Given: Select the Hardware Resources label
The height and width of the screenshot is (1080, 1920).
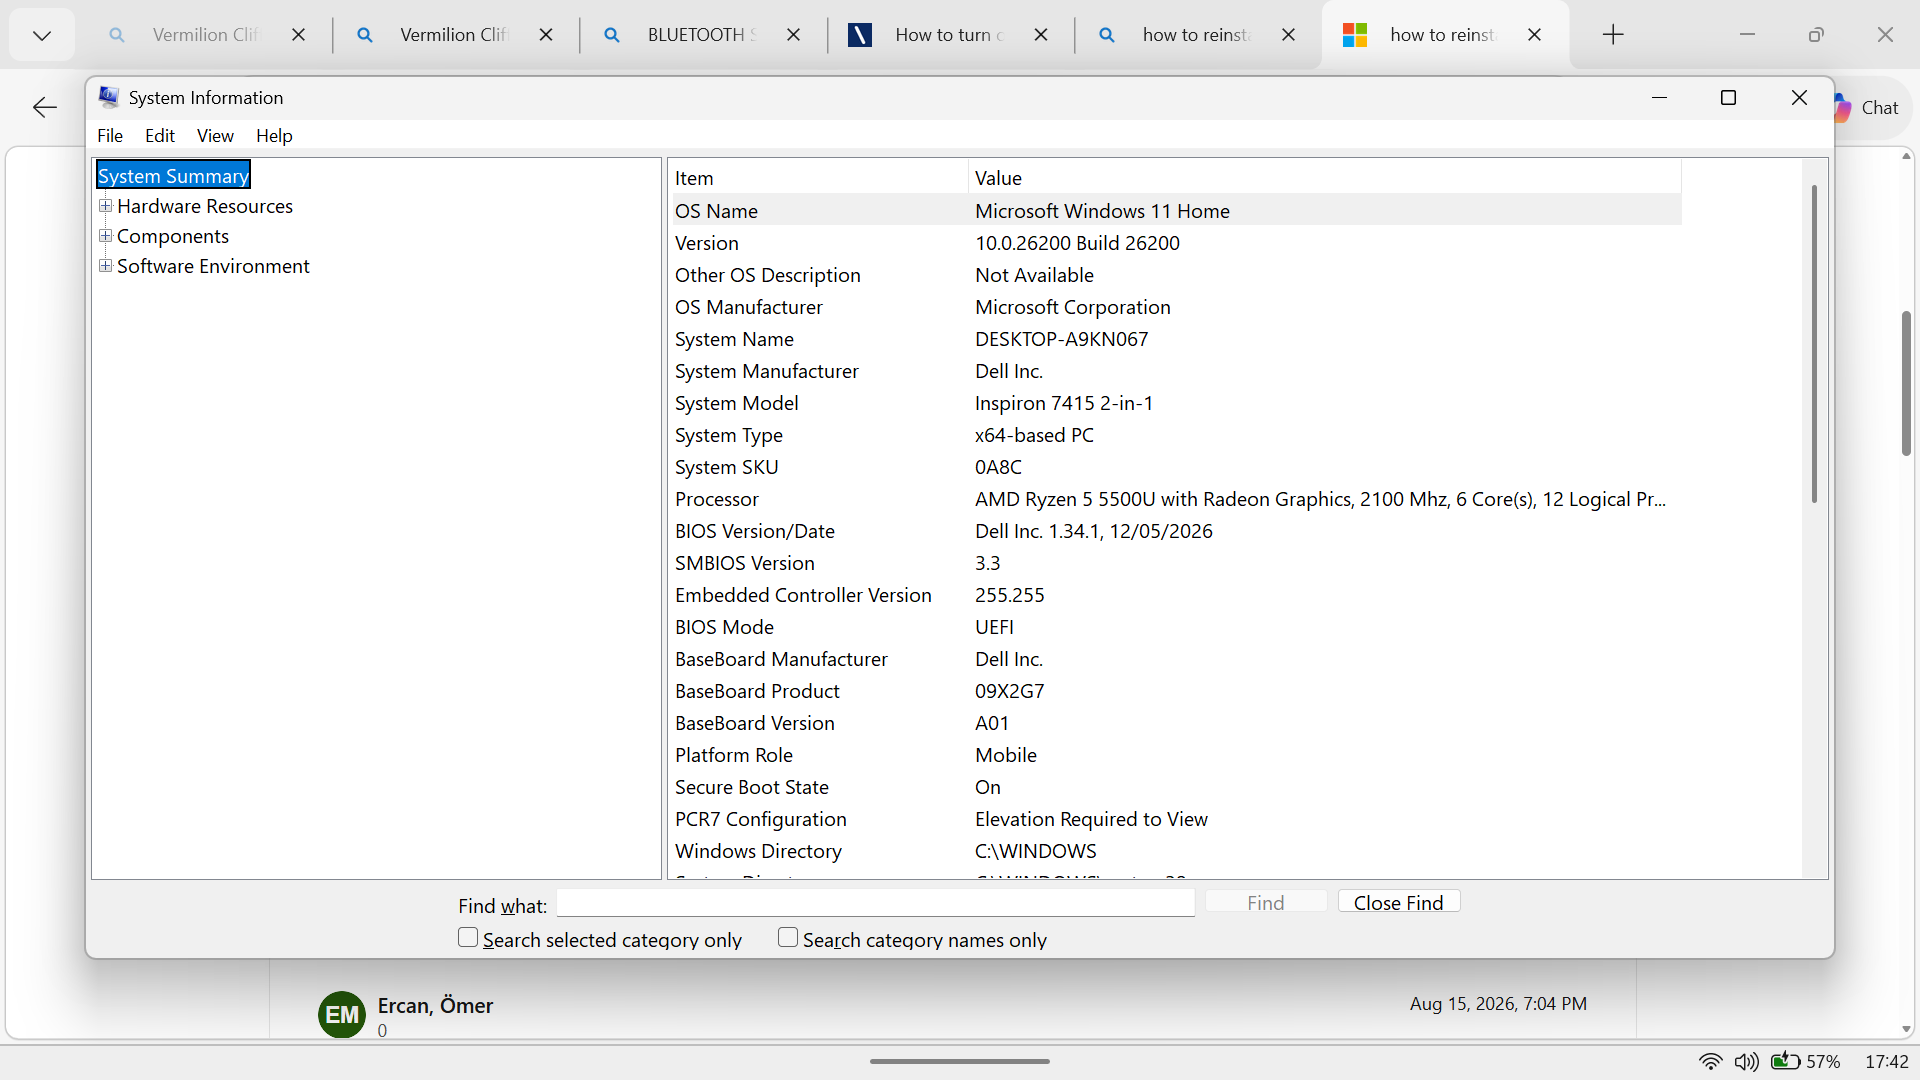Looking at the screenshot, I should [x=205, y=206].
